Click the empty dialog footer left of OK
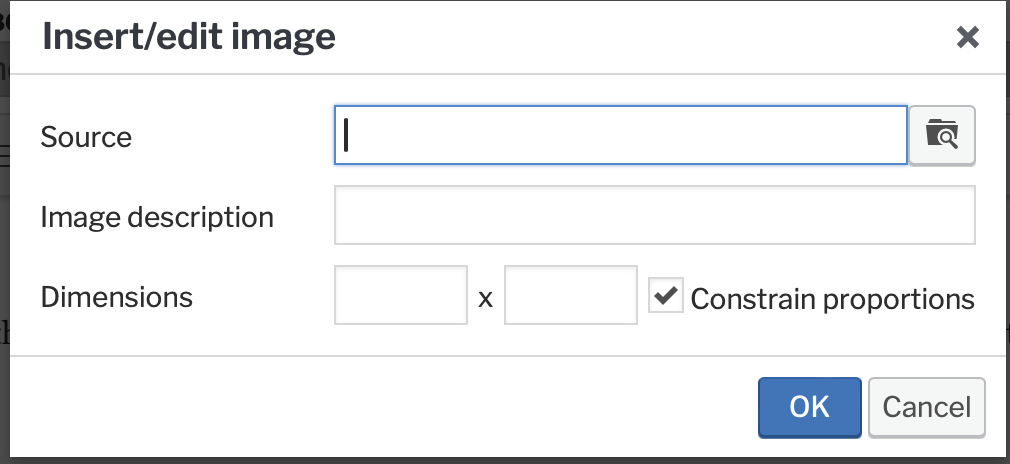1010x464 pixels. coord(400,407)
